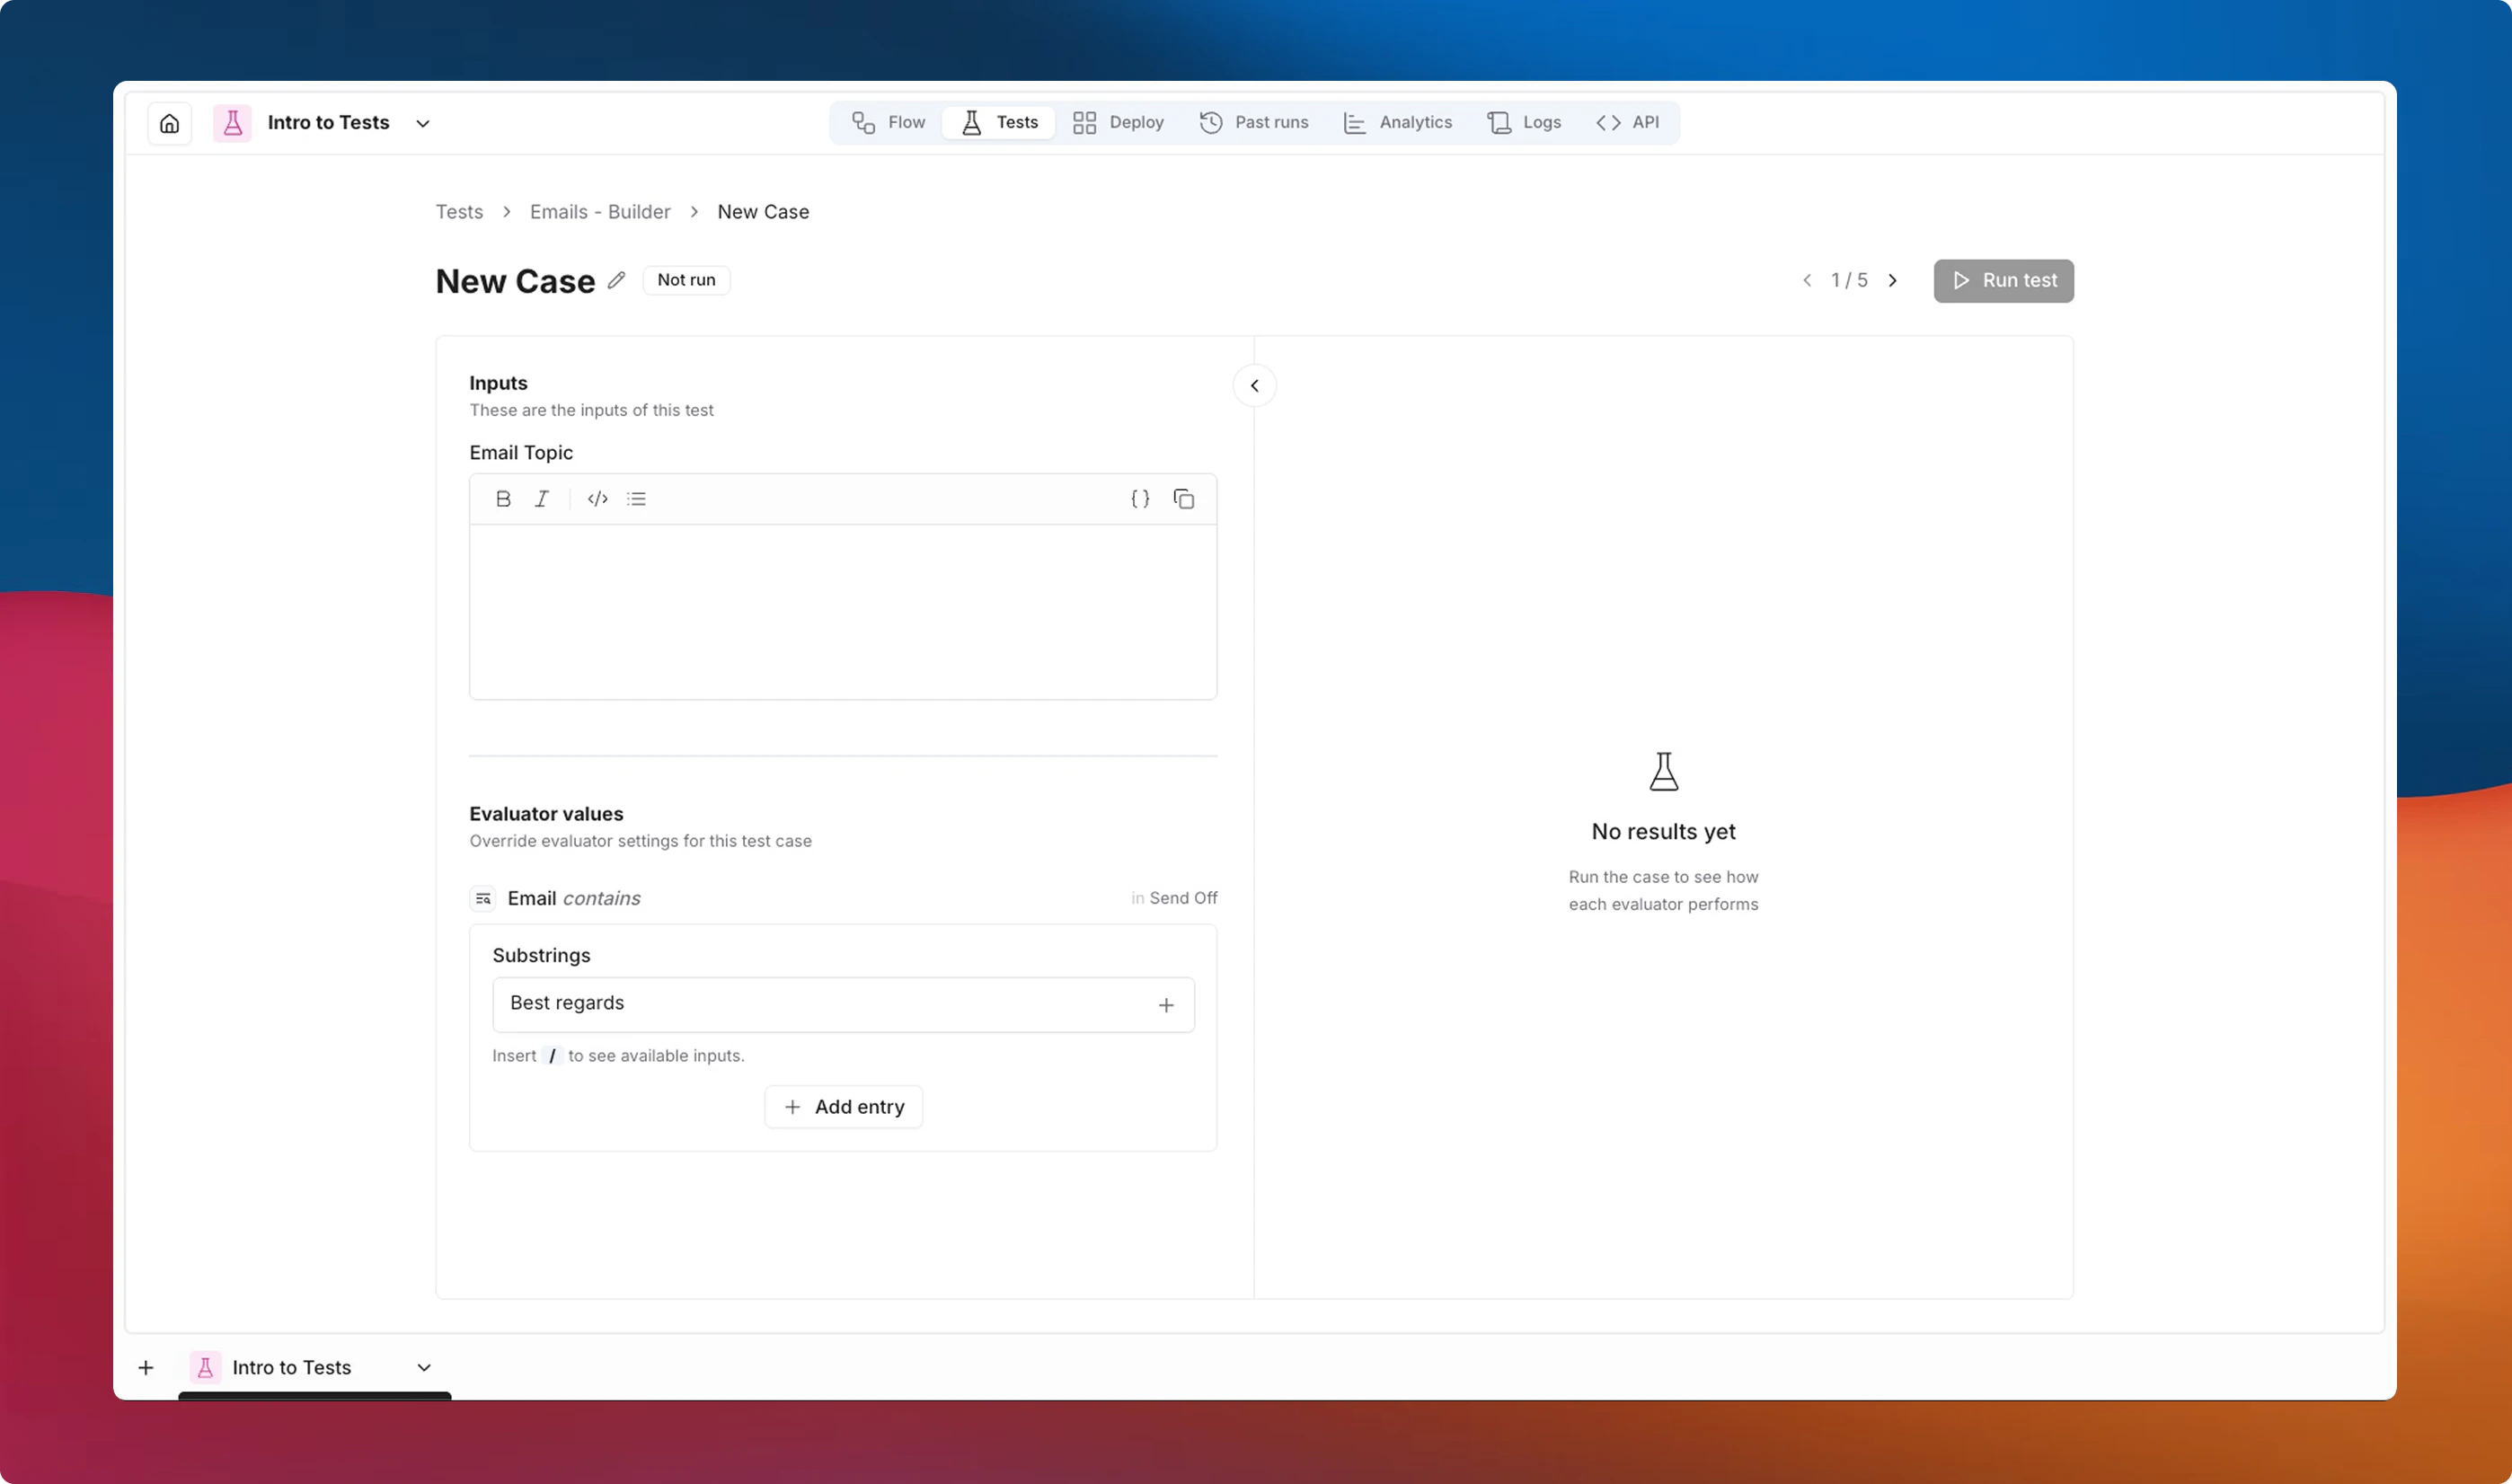Open the Intro to Tests workspace dropdown
Screen dimensions: 2512x1484
(422, 122)
